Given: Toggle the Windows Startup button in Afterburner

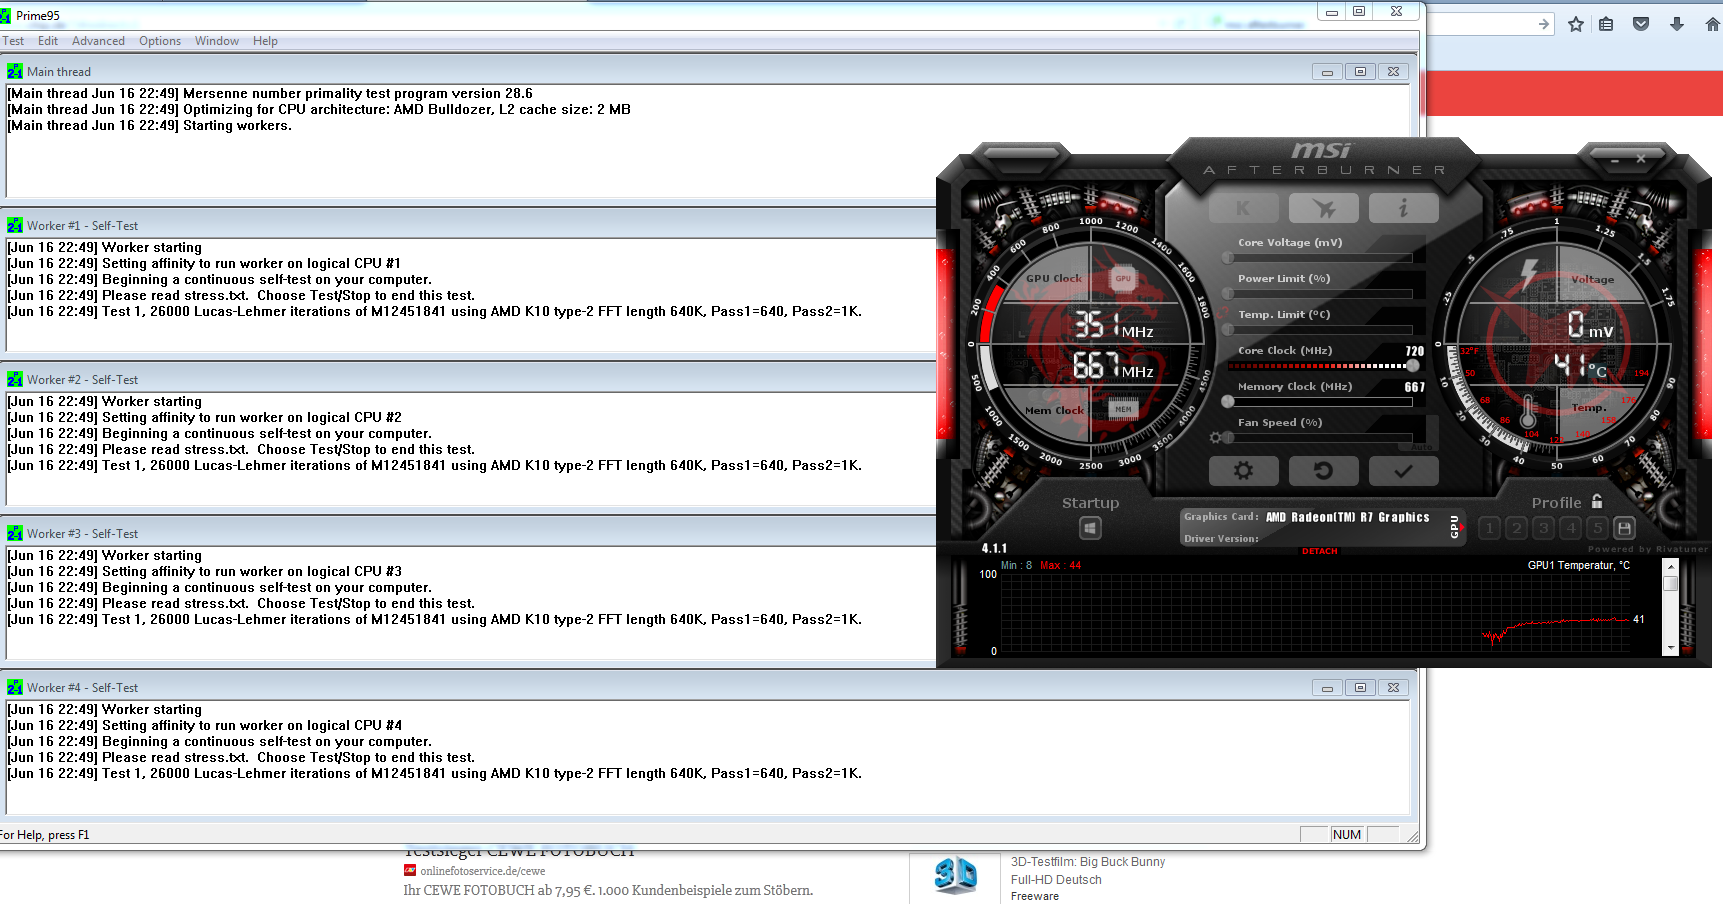Looking at the screenshot, I should coord(1090,527).
